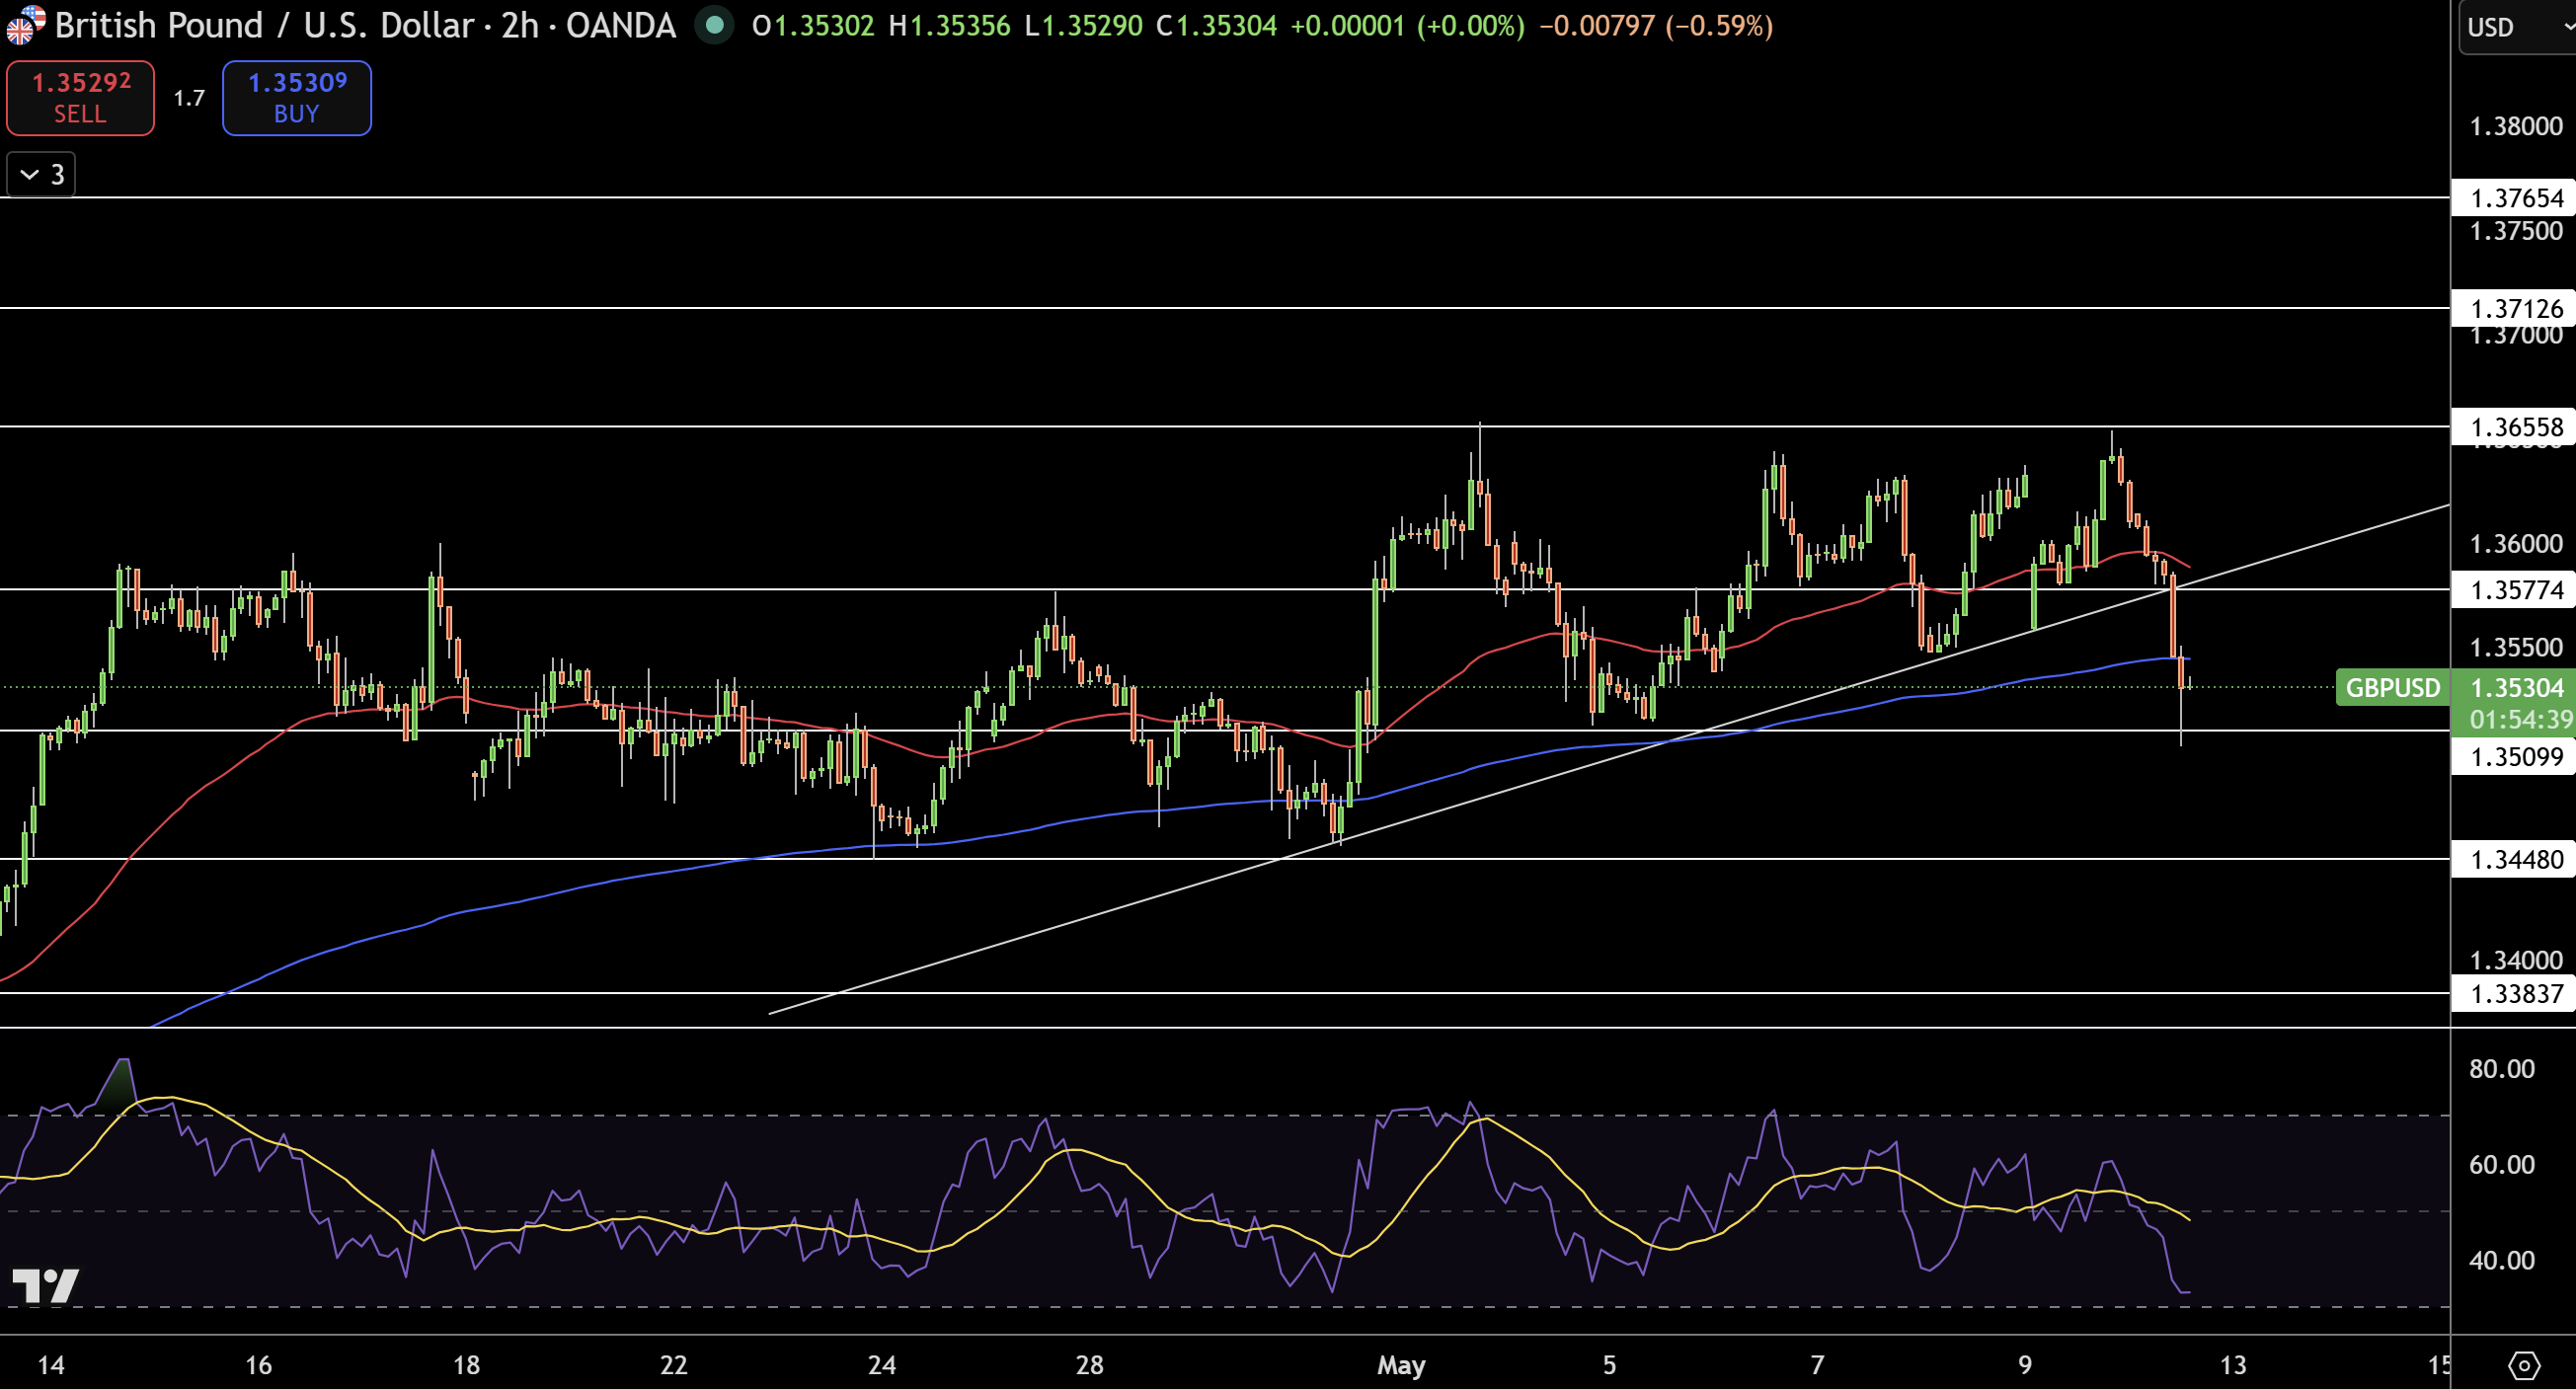Click the 40.00 RSI scale label
Image resolution: width=2576 pixels, height=1389 pixels.
2501,1260
